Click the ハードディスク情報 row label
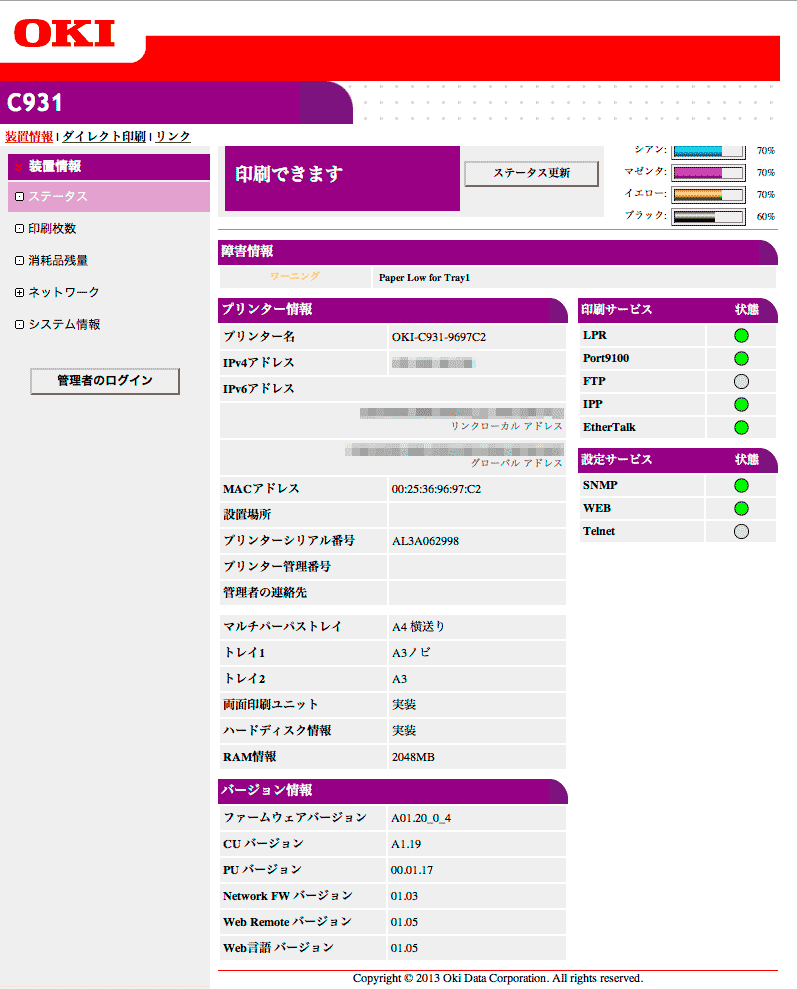 277,730
